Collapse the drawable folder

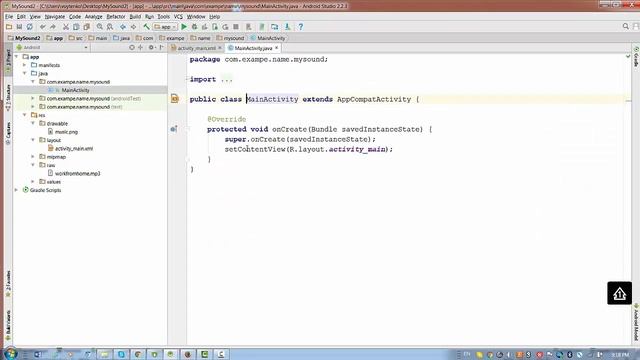coord(33,123)
